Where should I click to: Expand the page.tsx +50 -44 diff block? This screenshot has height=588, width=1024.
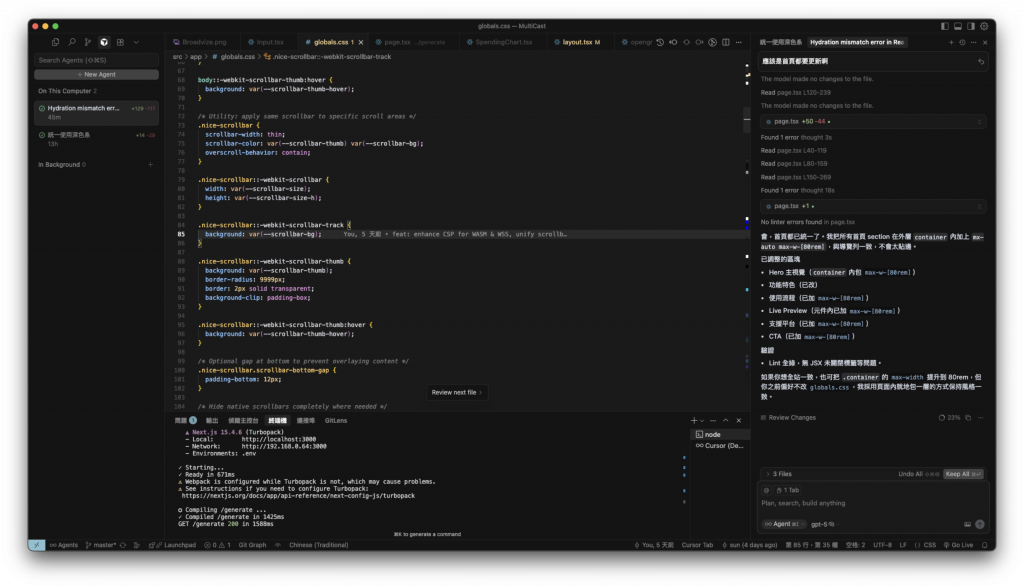tap(873, 122)
